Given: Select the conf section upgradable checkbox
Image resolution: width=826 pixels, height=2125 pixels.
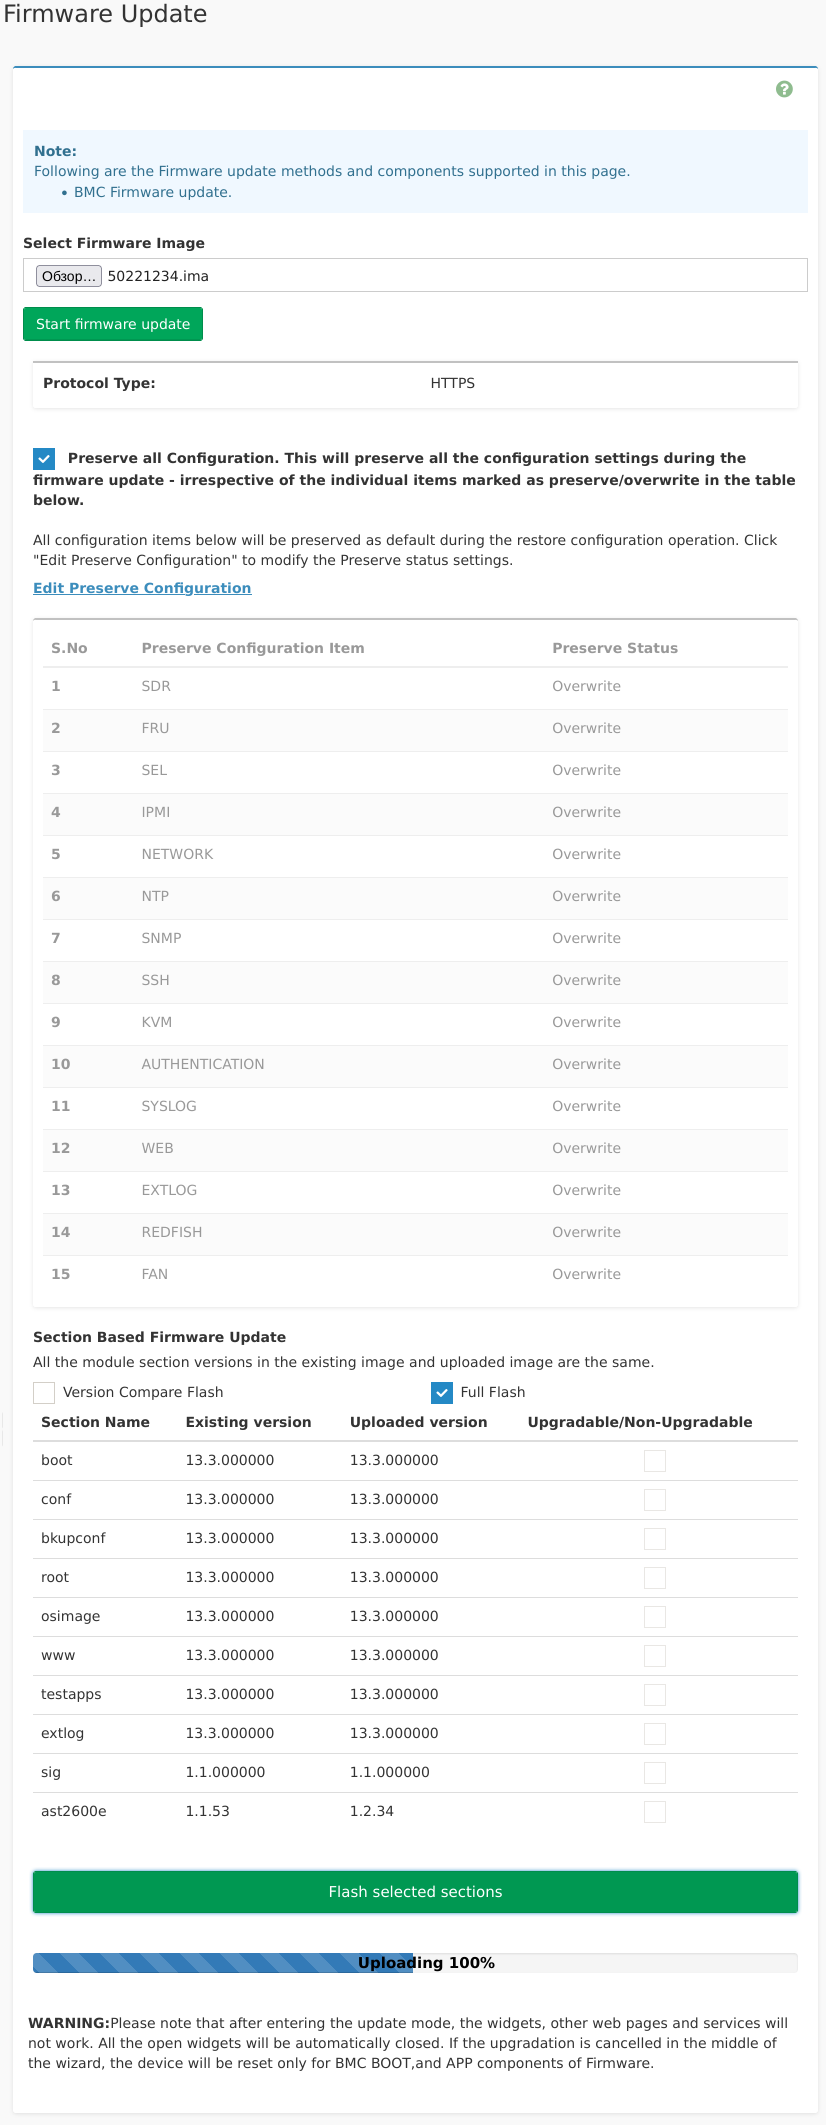Looking at the screenshot, I should (655, 1500).
